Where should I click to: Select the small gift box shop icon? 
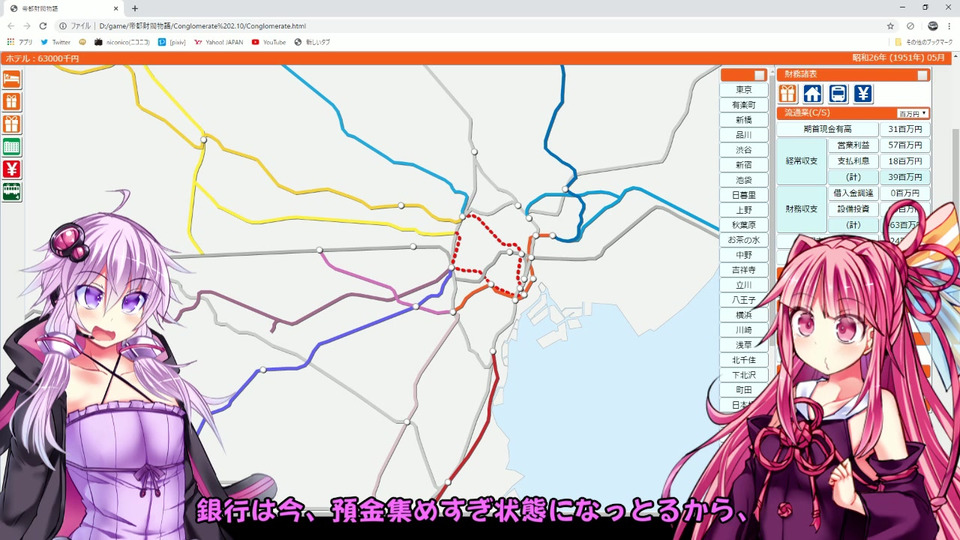pos(12,102)
